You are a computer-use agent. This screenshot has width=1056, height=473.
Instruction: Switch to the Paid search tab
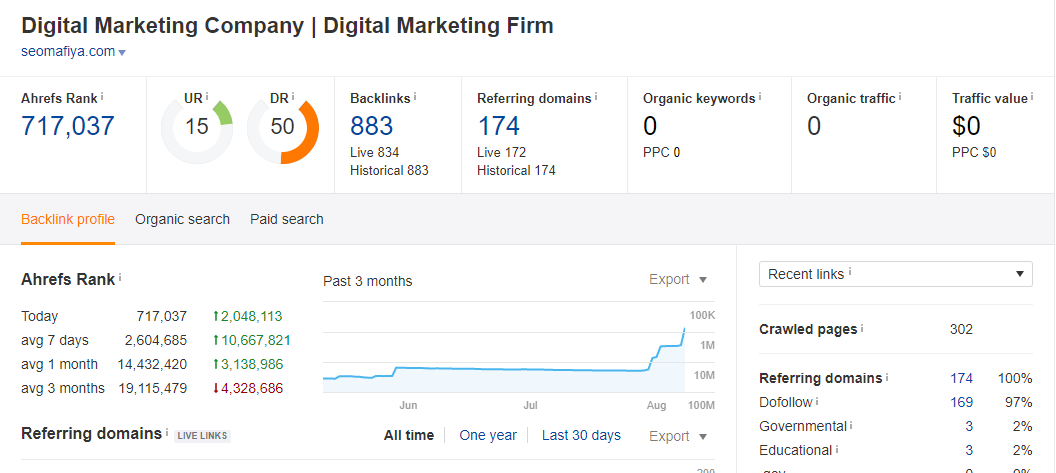287,219
